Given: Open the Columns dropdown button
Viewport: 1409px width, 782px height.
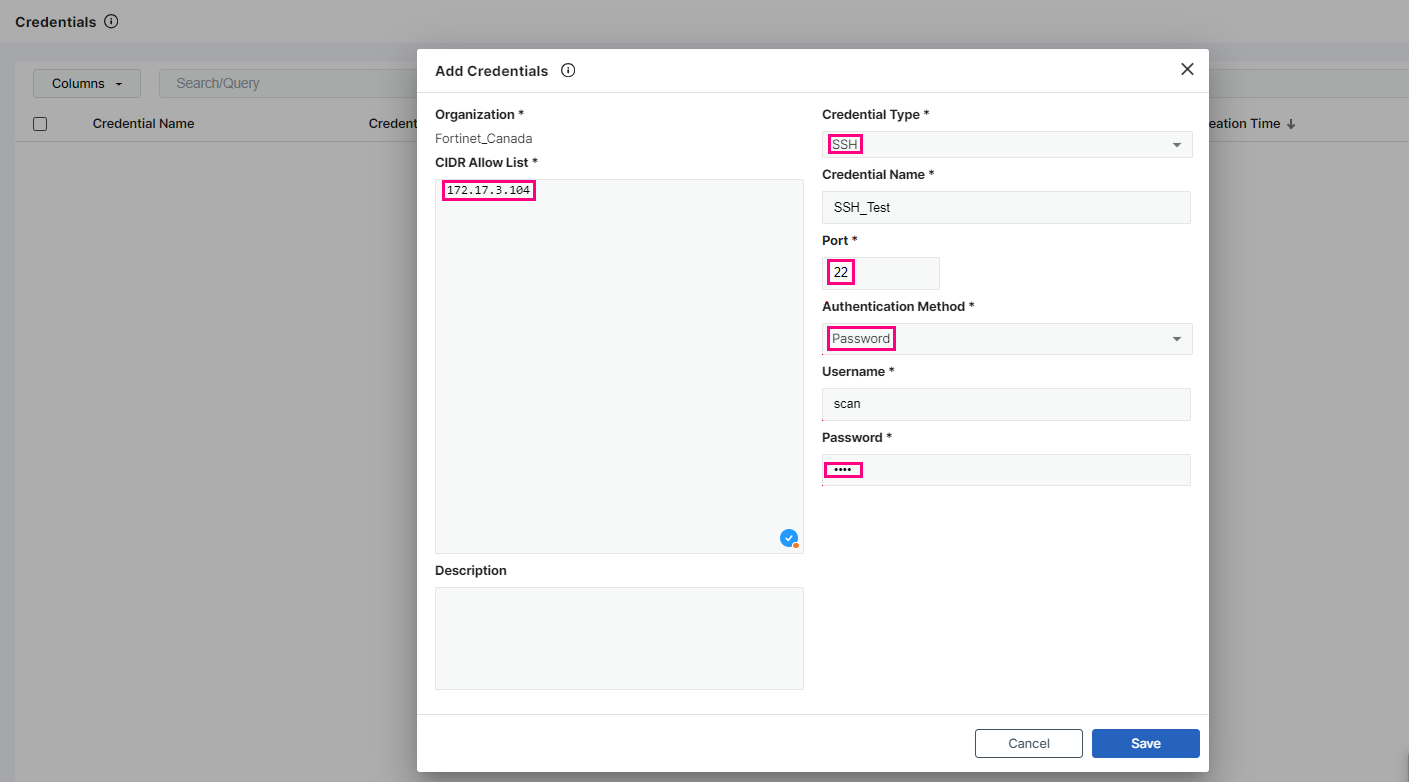Looking at the screenshot, I should (x=87, y=84).
